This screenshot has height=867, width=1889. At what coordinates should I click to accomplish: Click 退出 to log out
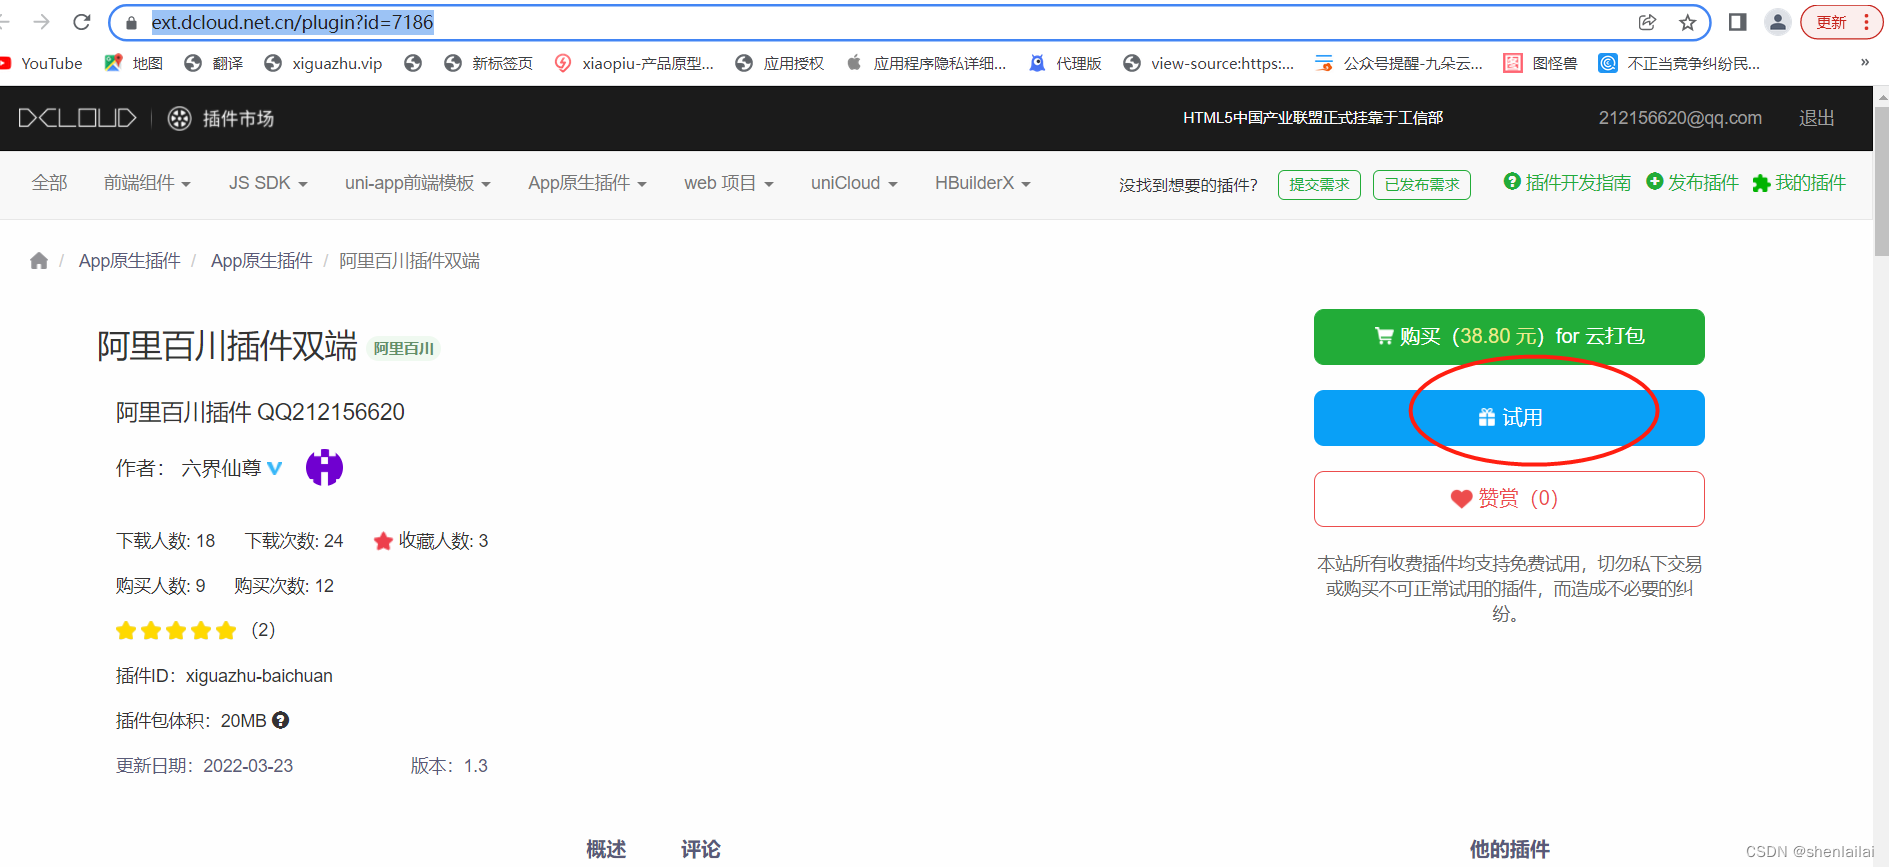[1816, 118]
